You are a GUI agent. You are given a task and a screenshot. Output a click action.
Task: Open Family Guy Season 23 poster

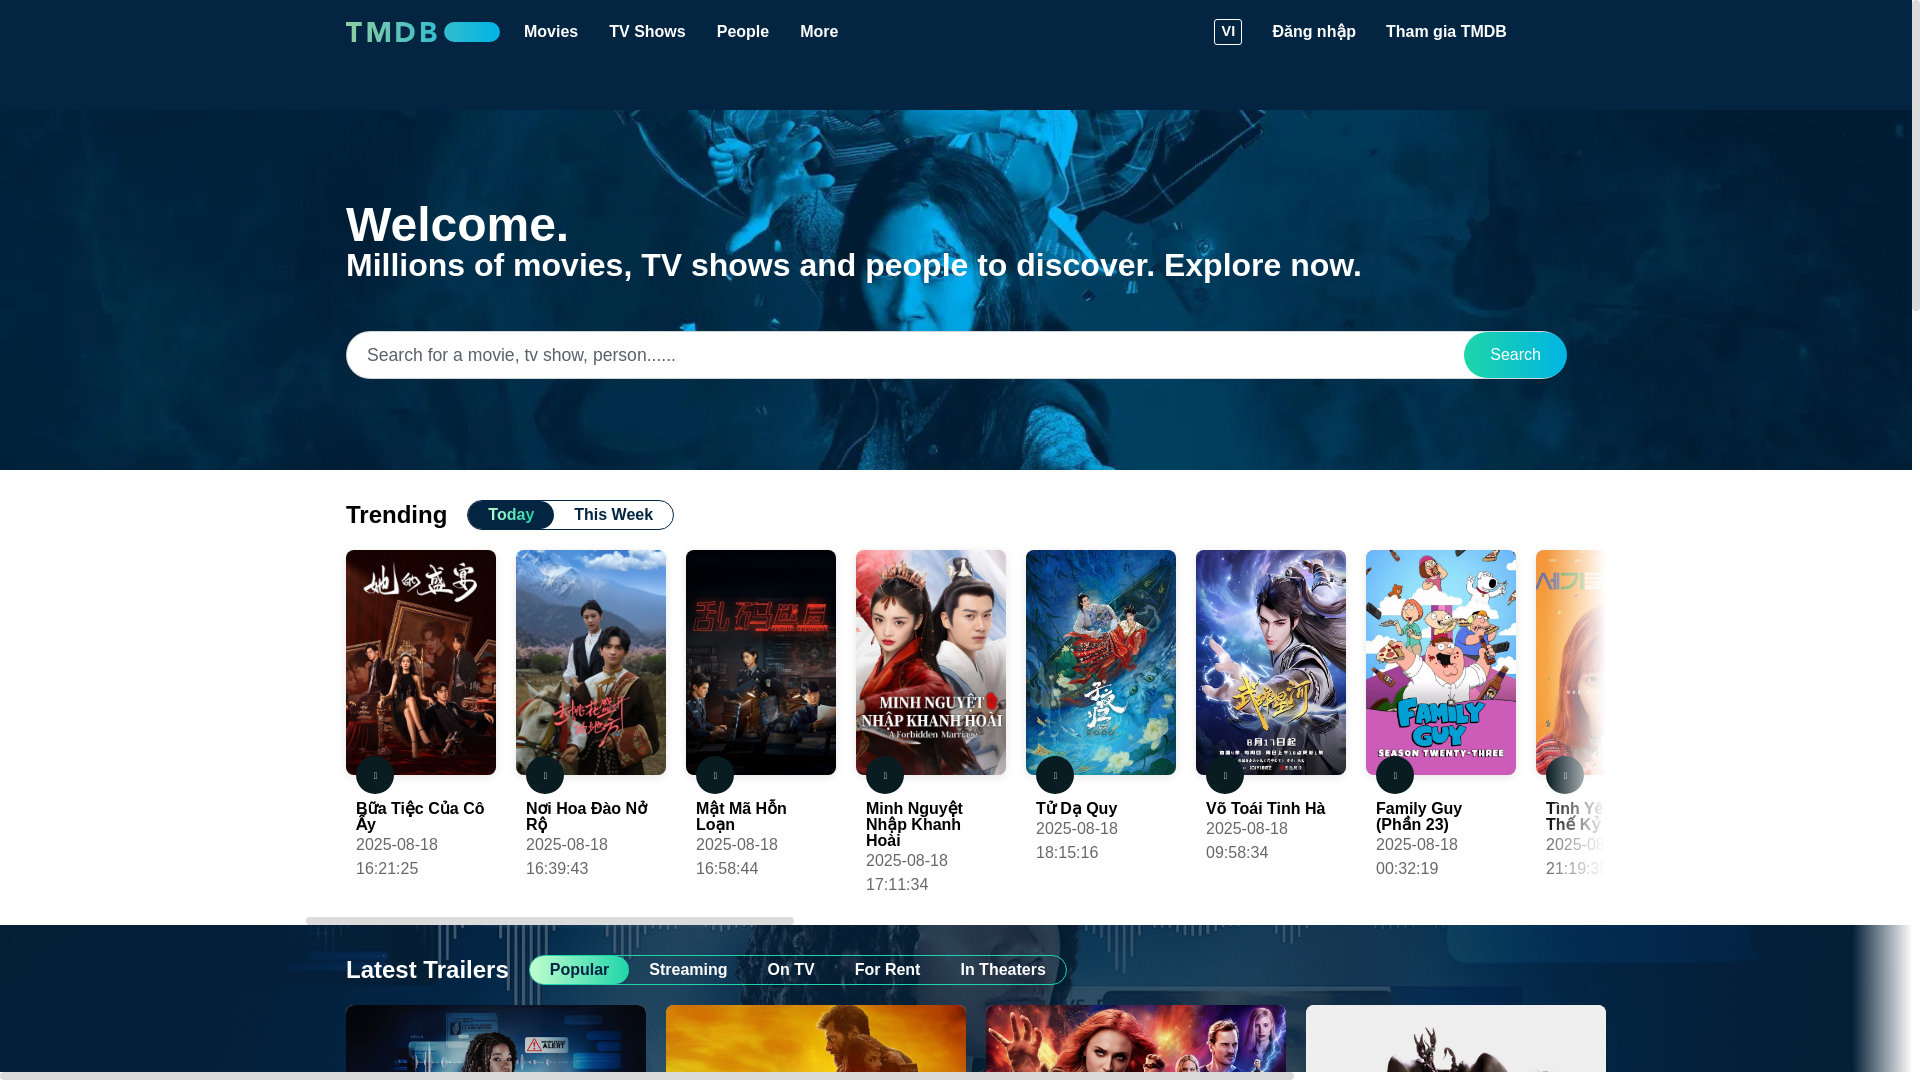(x=1441, y=662)
